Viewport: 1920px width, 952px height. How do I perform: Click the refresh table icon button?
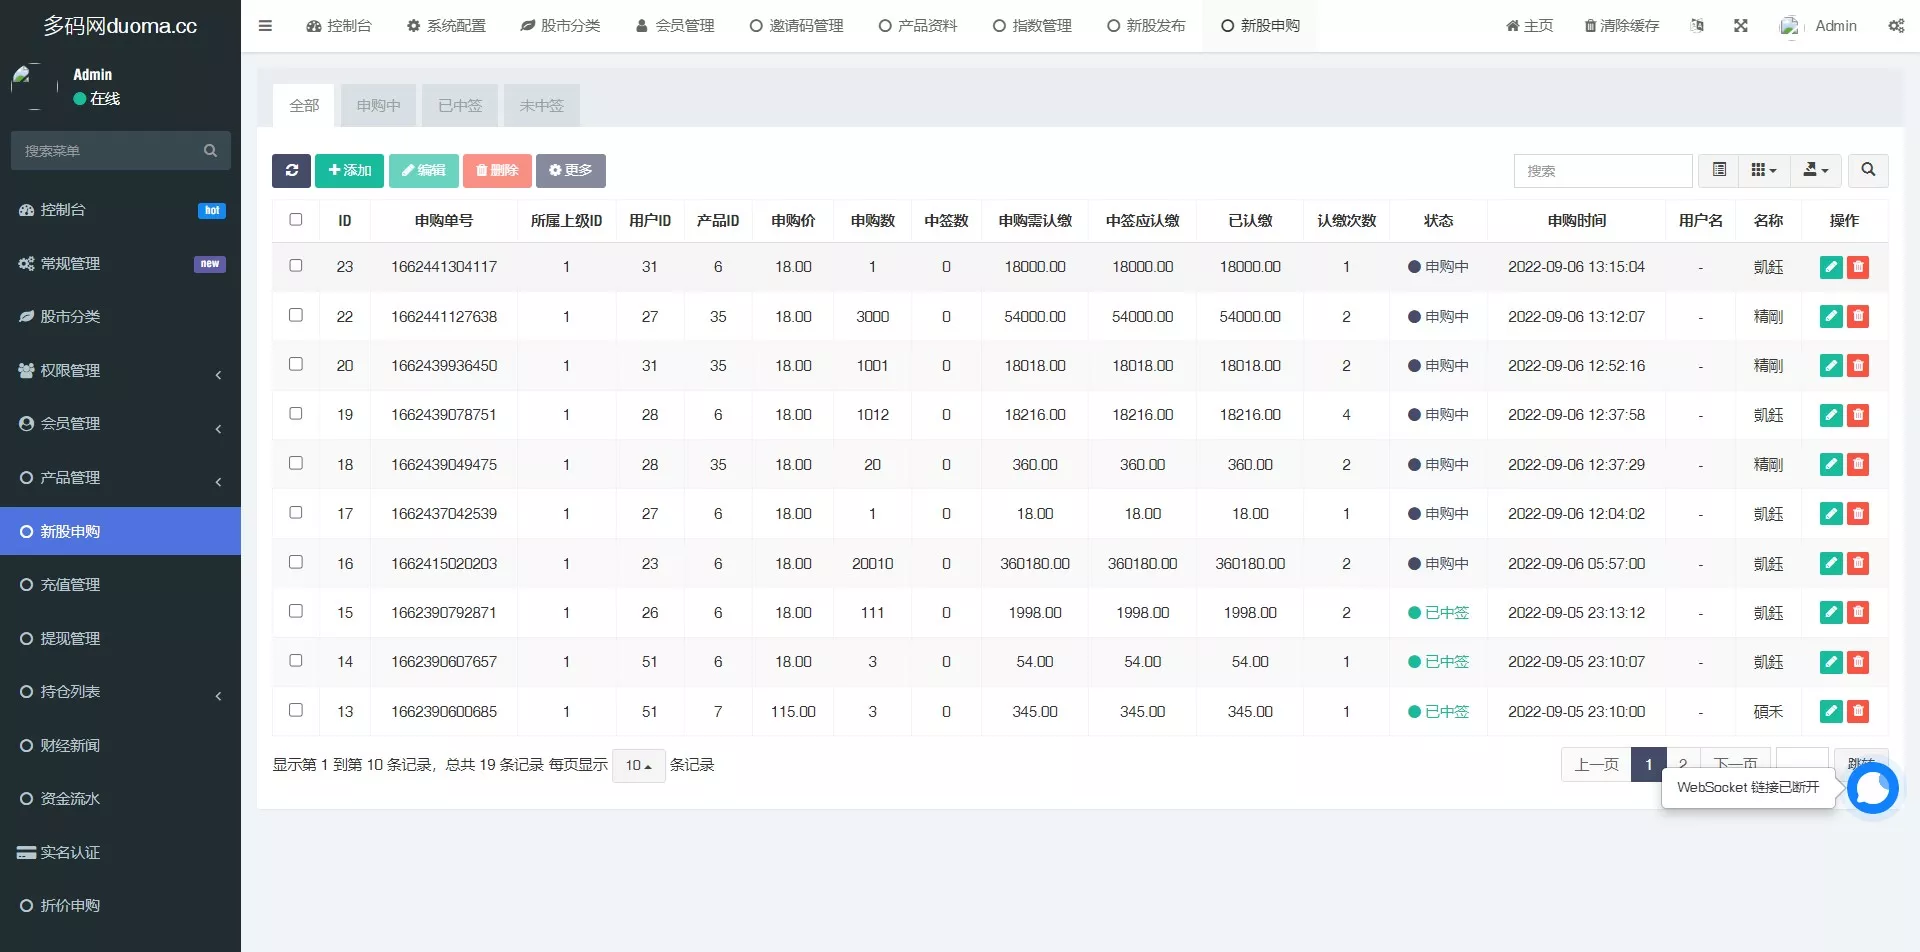point(291,171)
